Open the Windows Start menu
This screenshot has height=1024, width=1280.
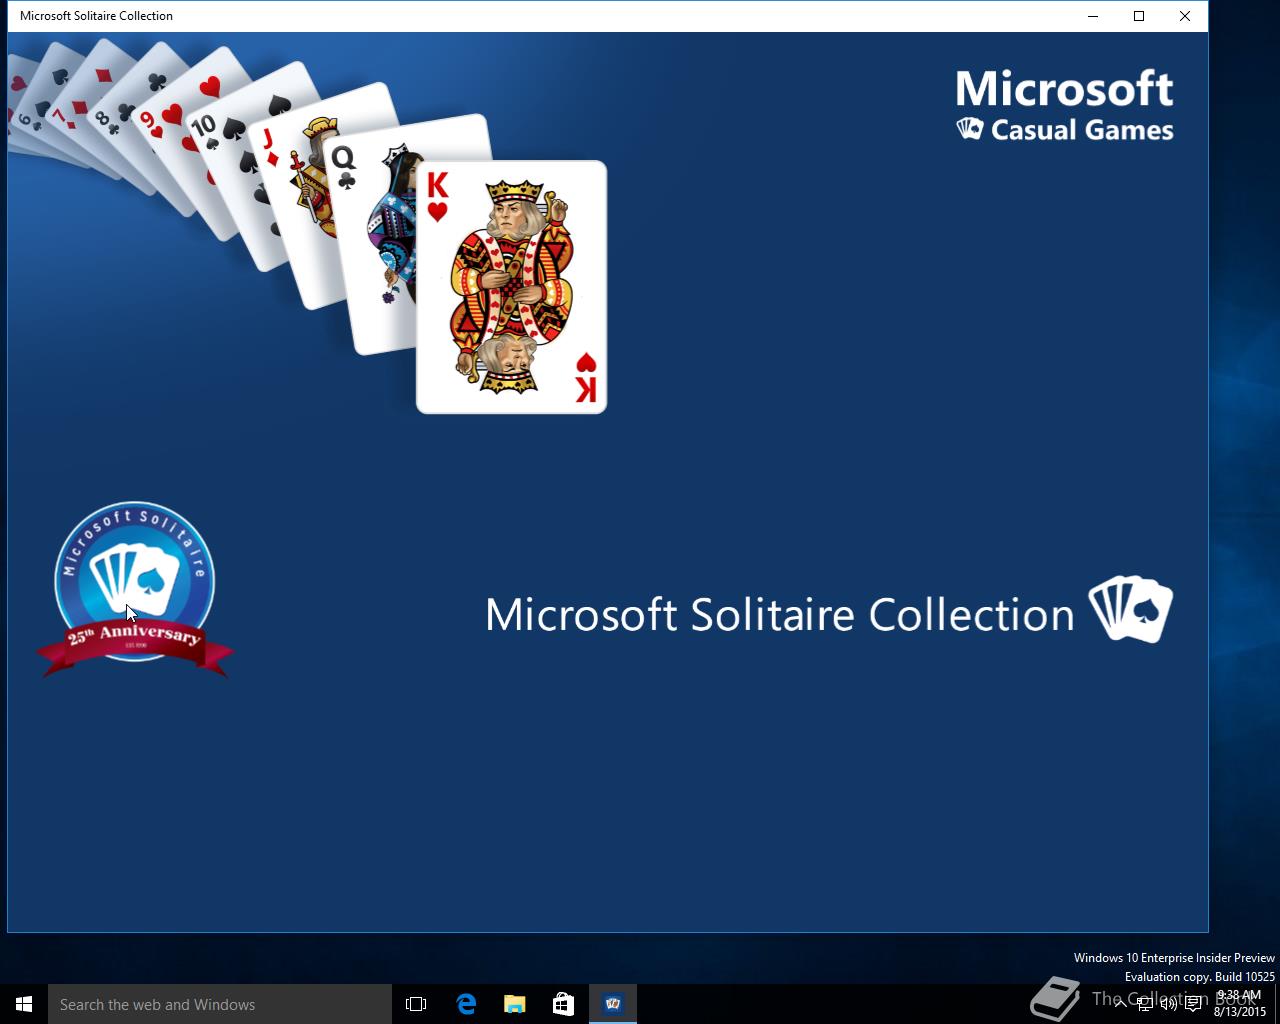click(24, 1004)
